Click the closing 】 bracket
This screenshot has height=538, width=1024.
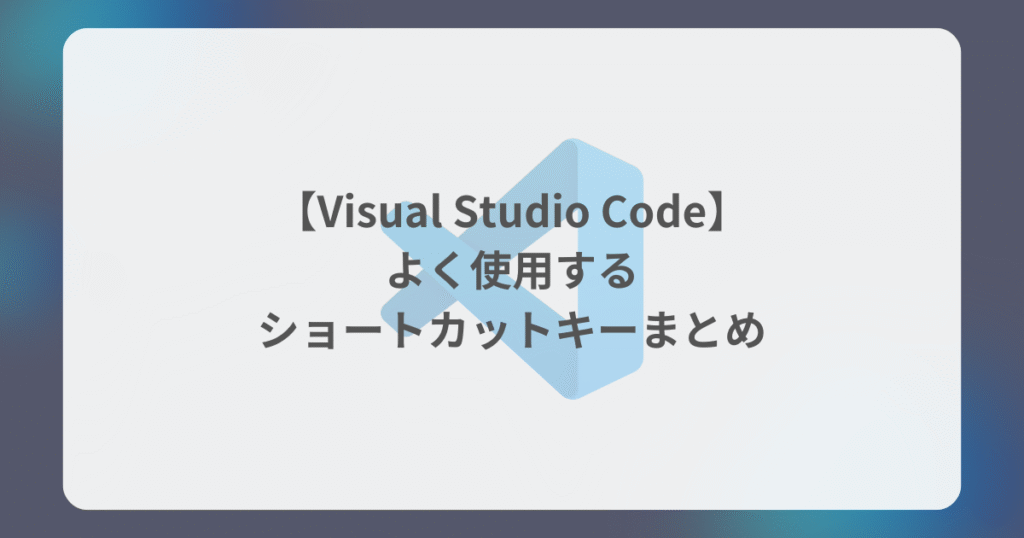click(x=717, y=212)
